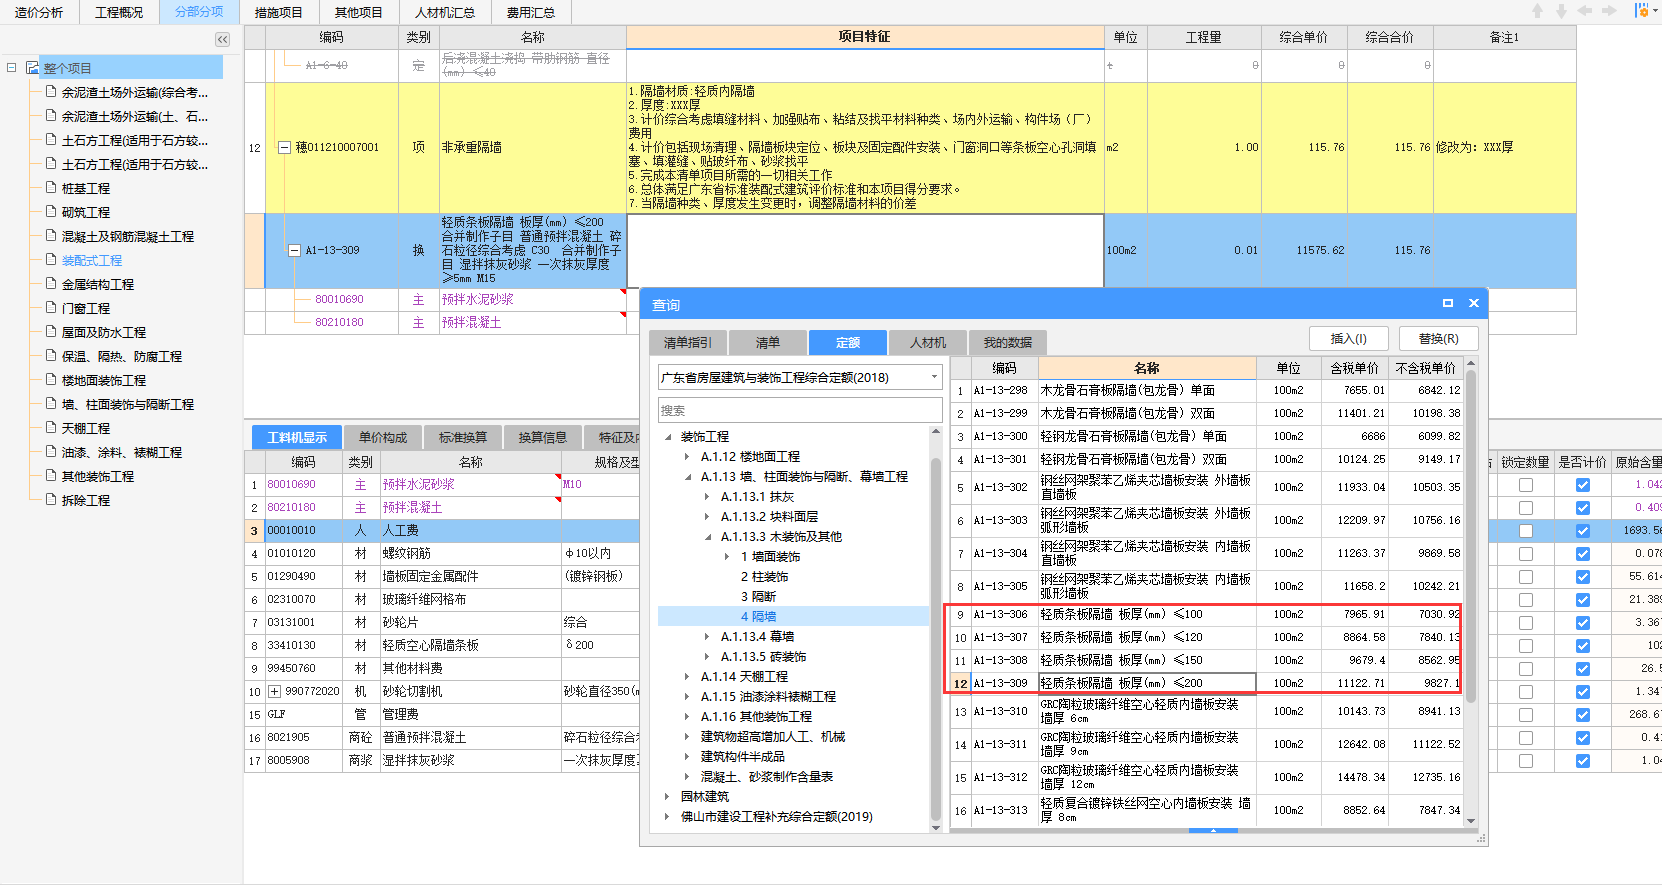Click the 插入(I) button
Image resolution: width=1662 pixels, height=885 pixels.
point(1349,339)
